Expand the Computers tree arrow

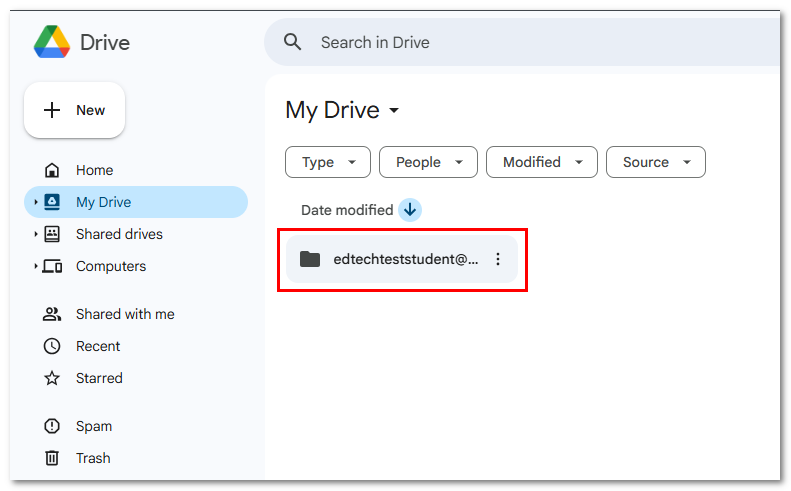[35, 266]
